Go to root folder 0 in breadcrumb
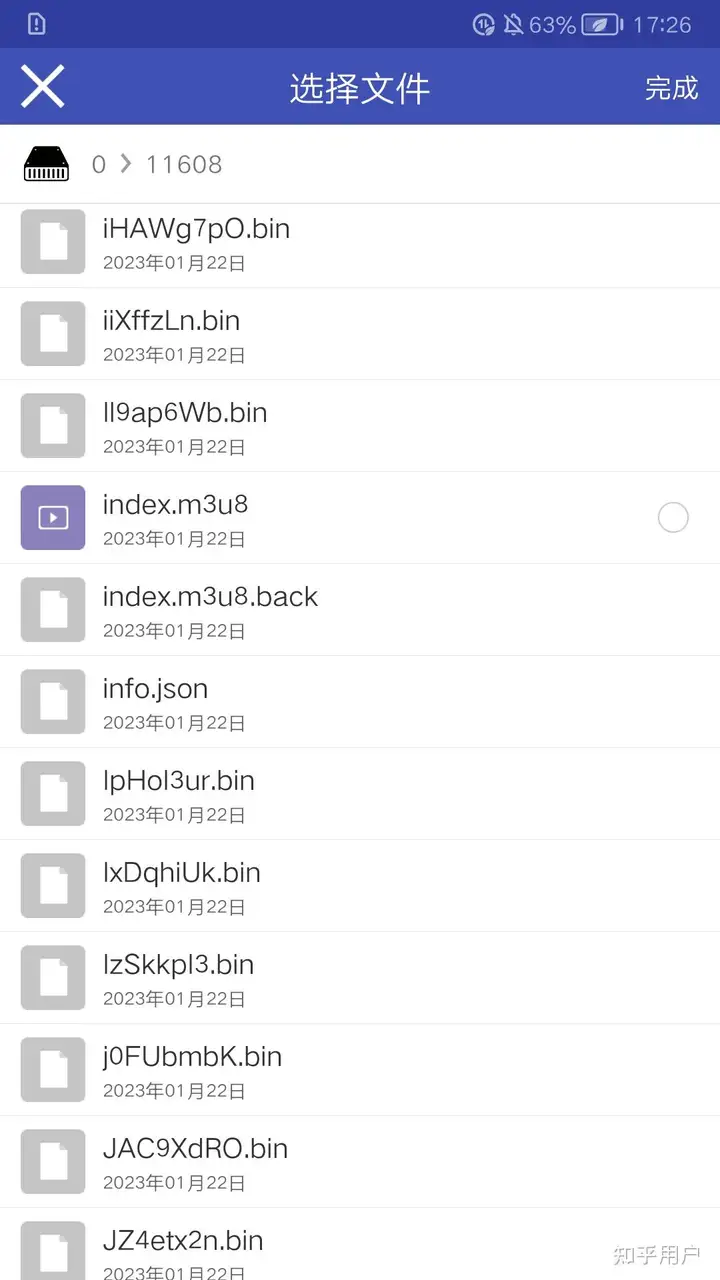Viewport: 720px width, 1280px height. [98, 164]
